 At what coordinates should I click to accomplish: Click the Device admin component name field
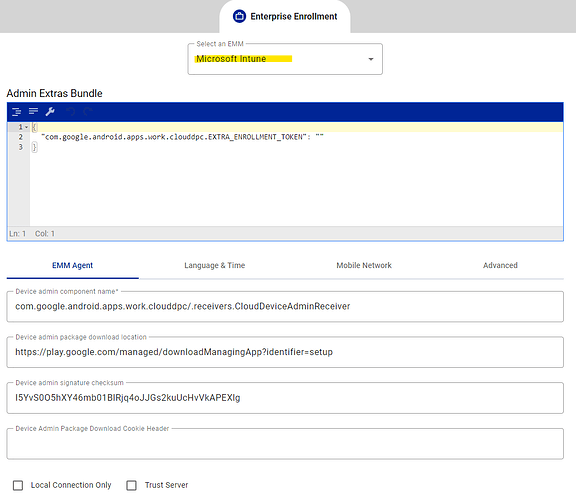pyautogui.click(x=285, y=307)
